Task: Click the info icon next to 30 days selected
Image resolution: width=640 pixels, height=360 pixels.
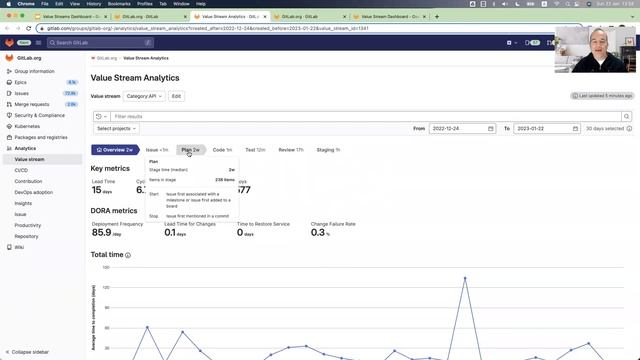Action: [629, 129]
